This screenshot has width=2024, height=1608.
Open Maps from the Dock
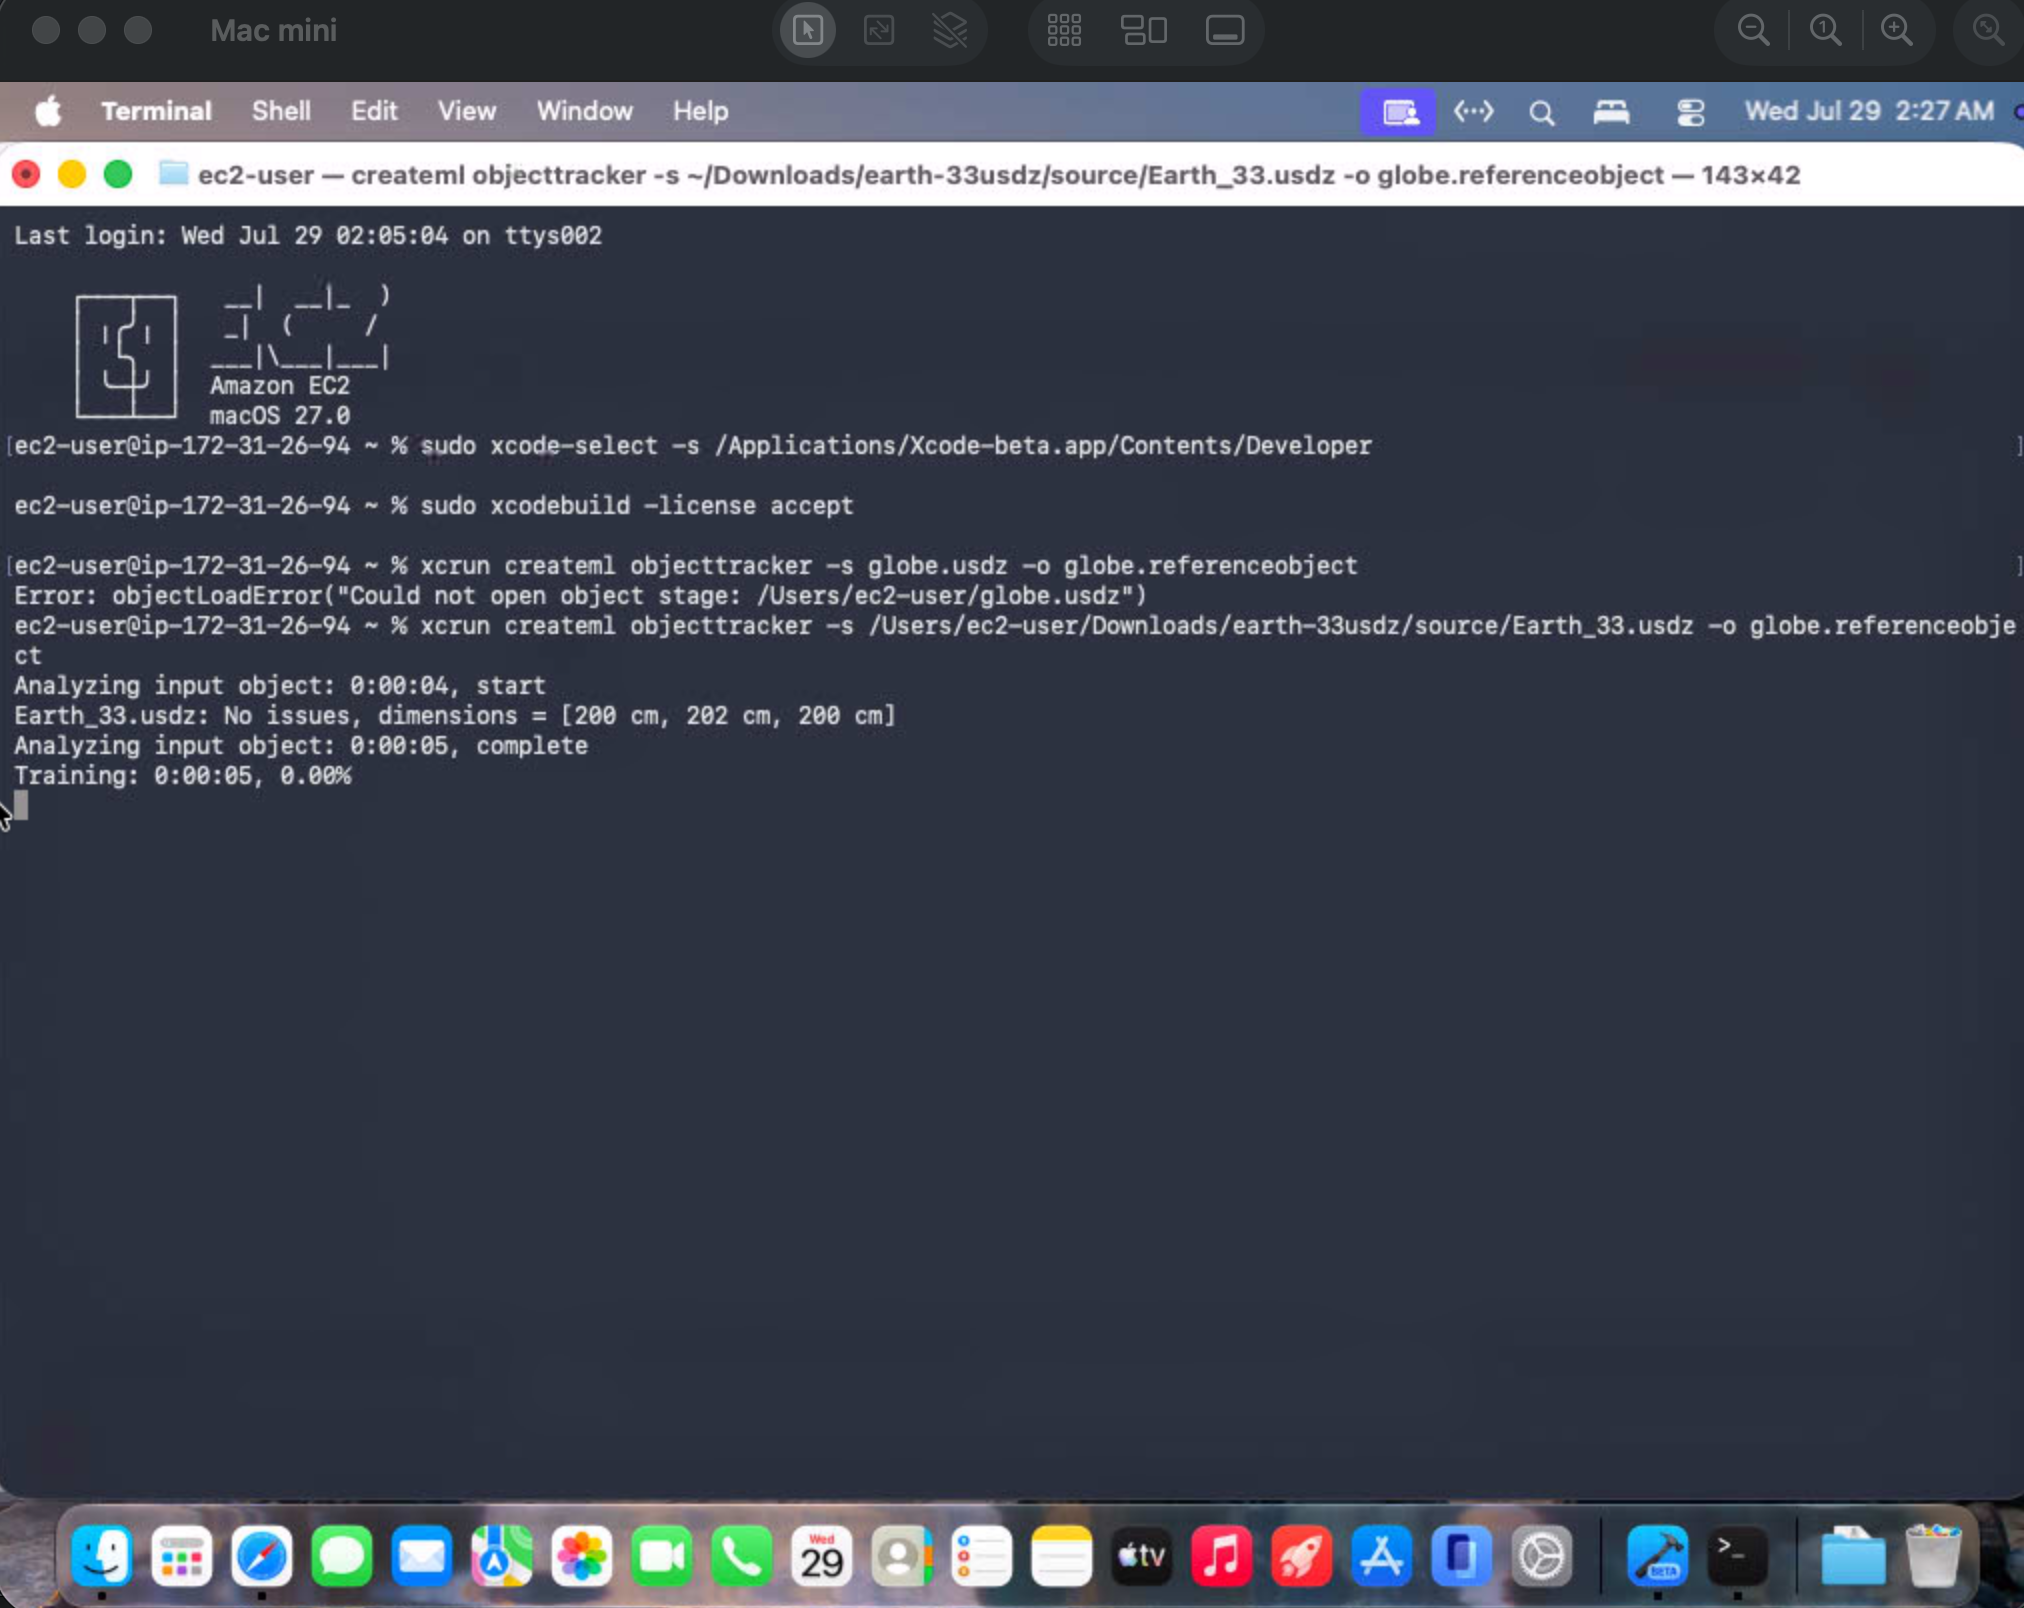click(x=502, y=1555)
